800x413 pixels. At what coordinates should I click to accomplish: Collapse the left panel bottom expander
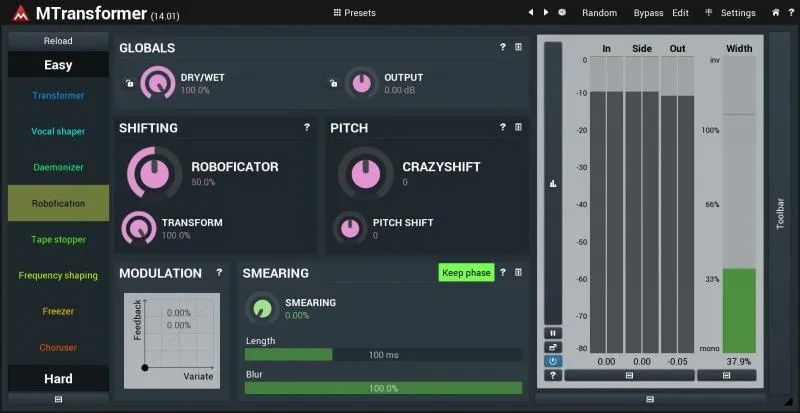tap(58, 399)
